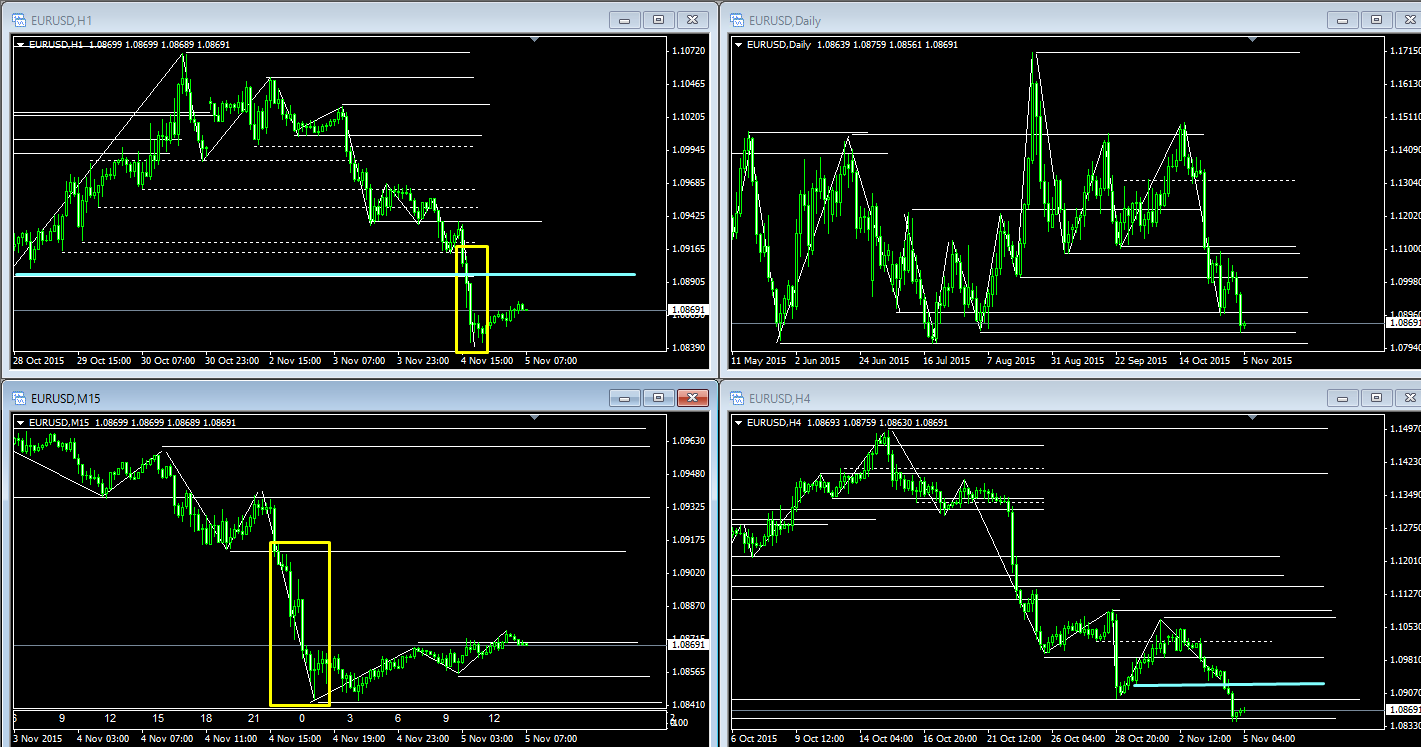
Task: Click the 1.08691 price label on M15 chart
Action: coord(691,646)
